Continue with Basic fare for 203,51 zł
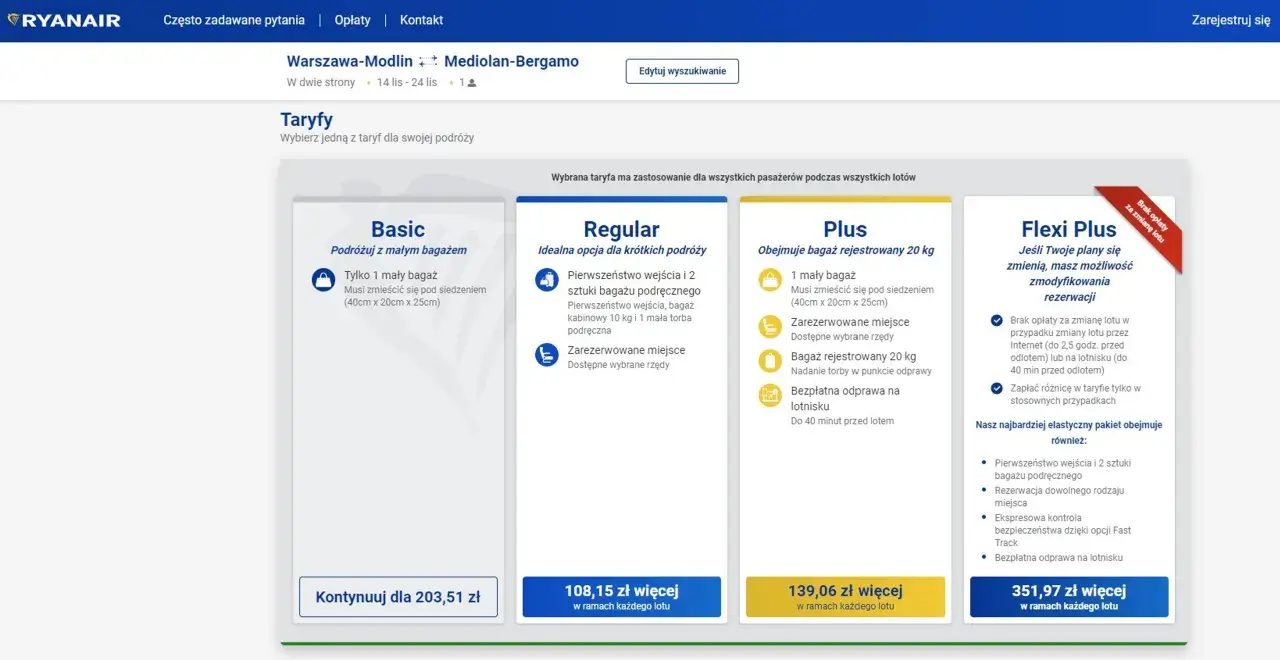Viewport: 1280px width, 660px height. pyautogui.click(x=398, y=597)
